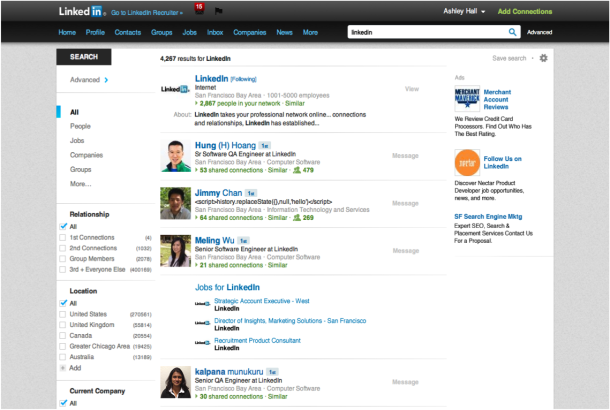The width and height of the screenshot is (610, 410).
Task: Click the plus icon next to Add location
Action: pos(63,368)
